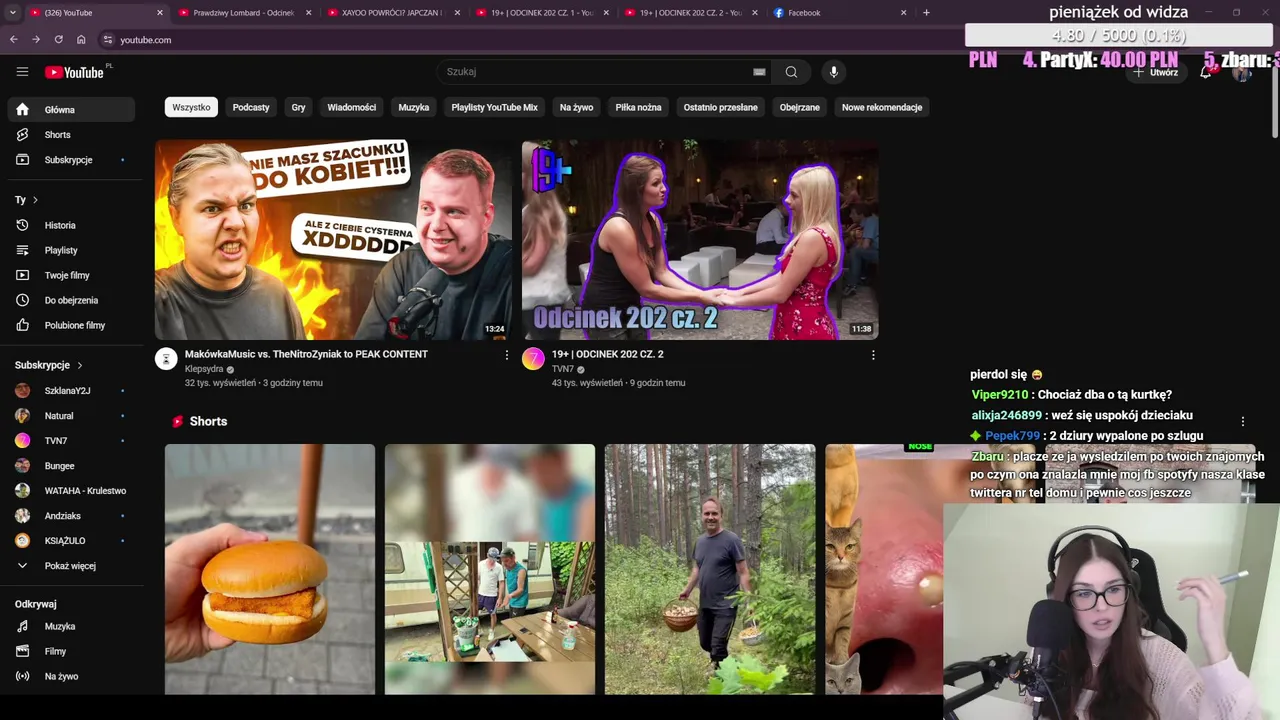Click TVN7 channel avatar beside video title
The image size is (1280, 720).
point(533,359)
